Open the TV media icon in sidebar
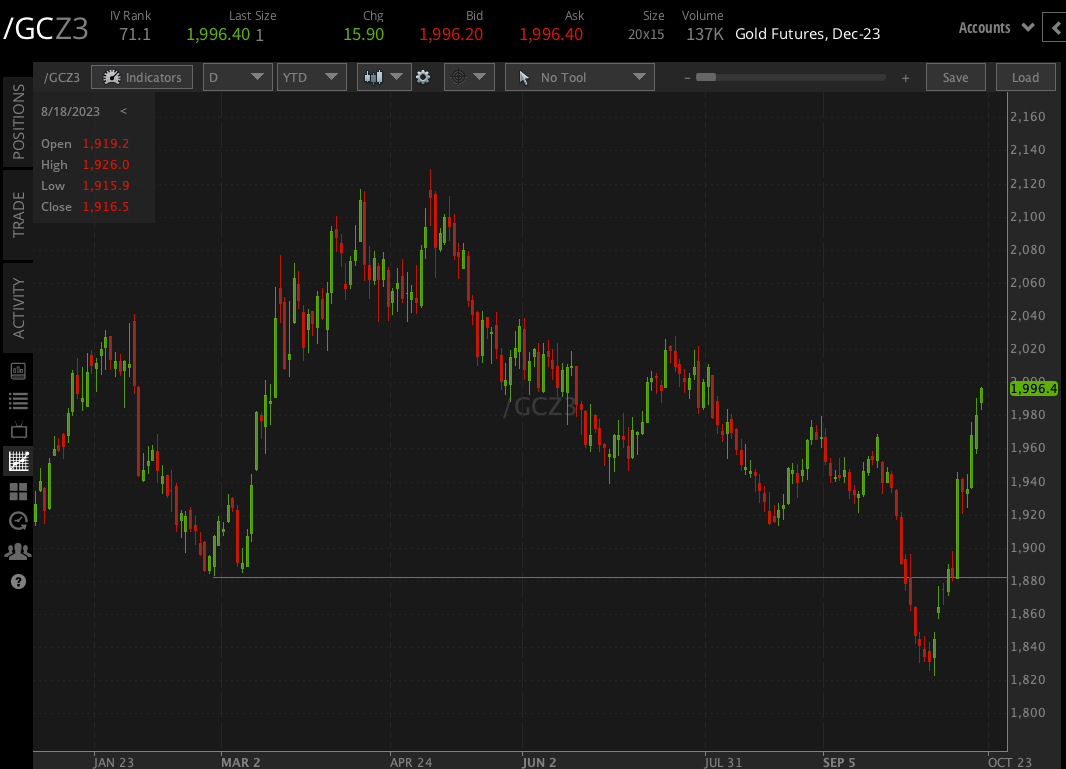1066x769 pixels. 18,430
